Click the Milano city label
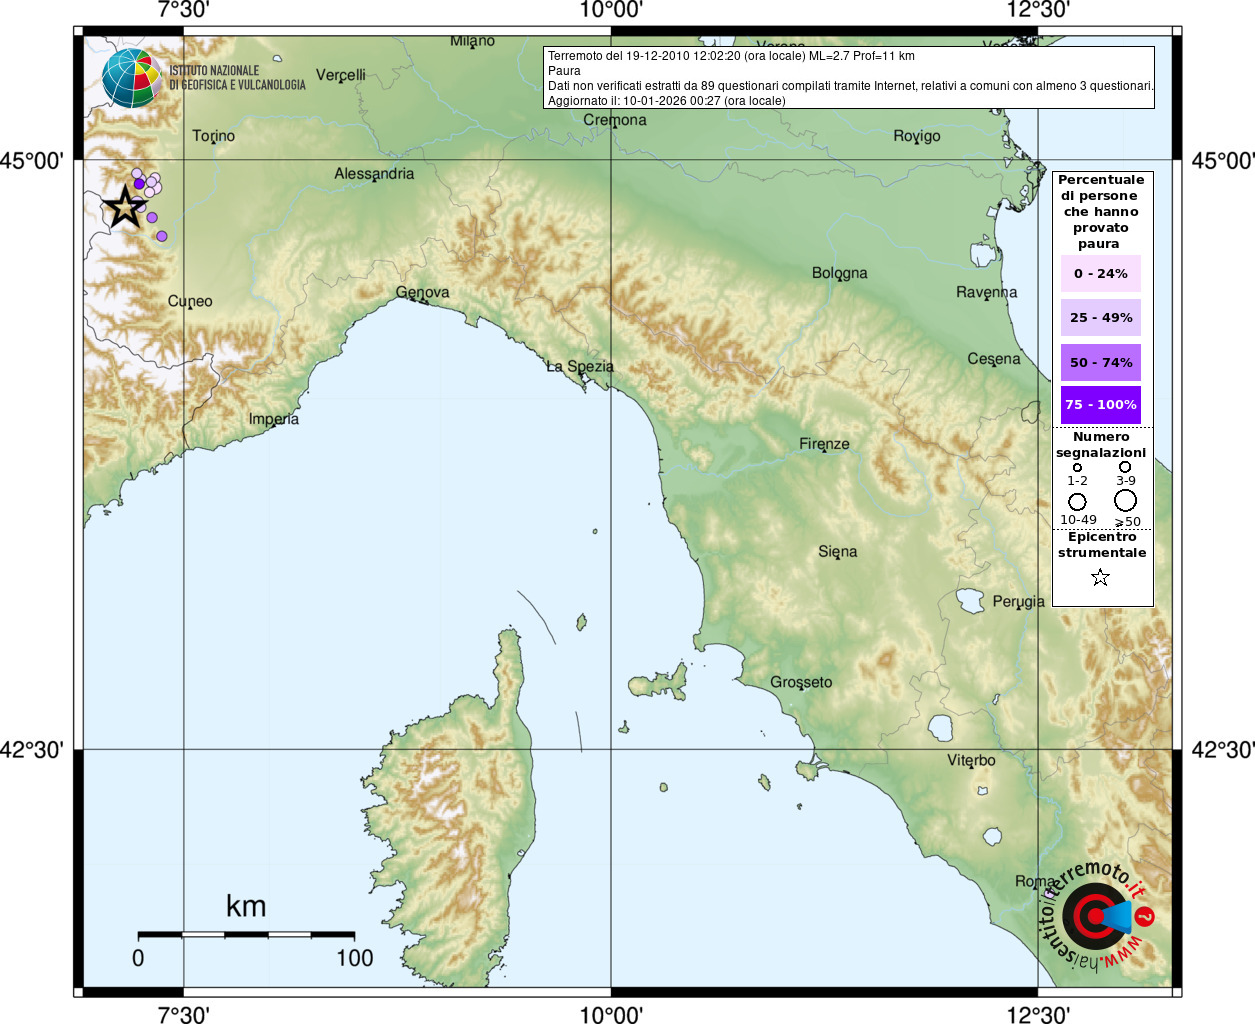1255x1024 pixels. click(x=472, y=41)
